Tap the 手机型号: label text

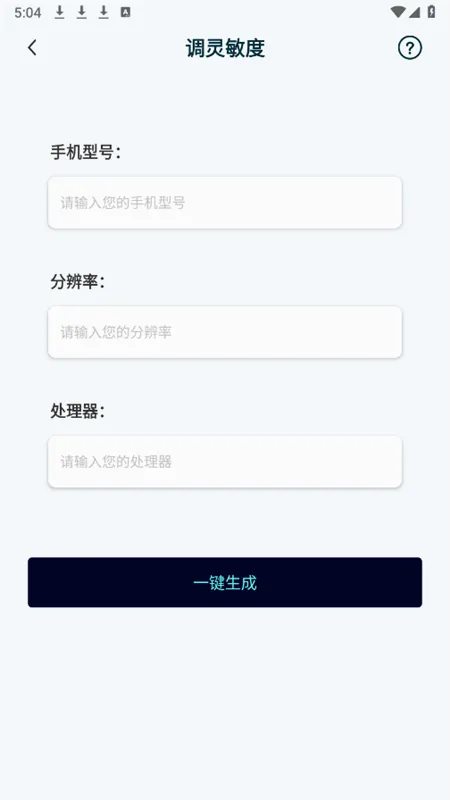[85, 152]
